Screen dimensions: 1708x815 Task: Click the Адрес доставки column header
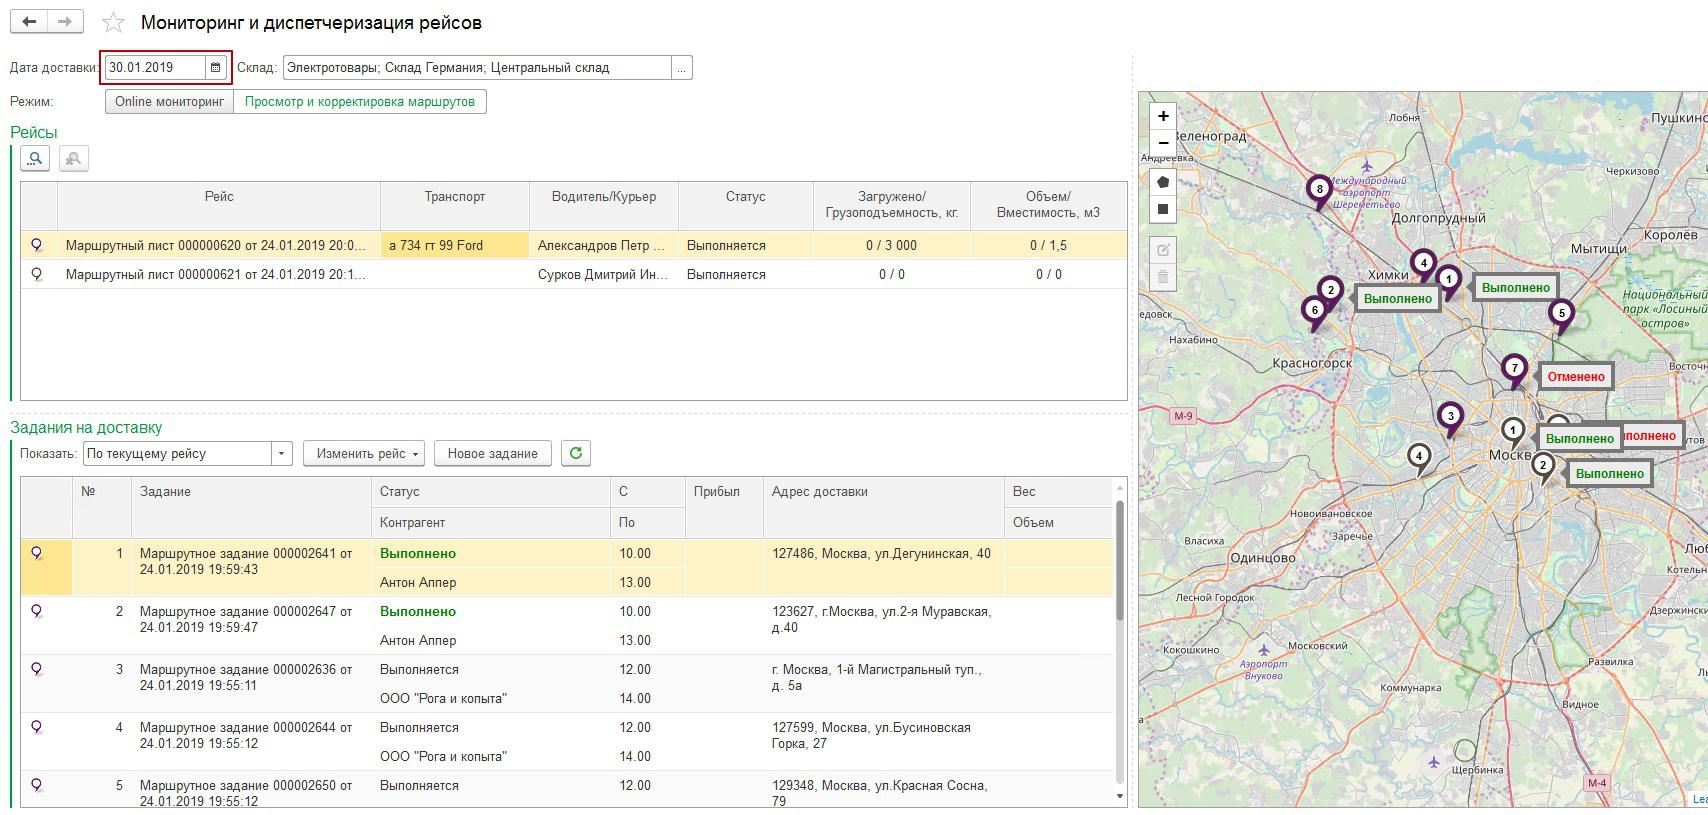[x=883, y=507]
